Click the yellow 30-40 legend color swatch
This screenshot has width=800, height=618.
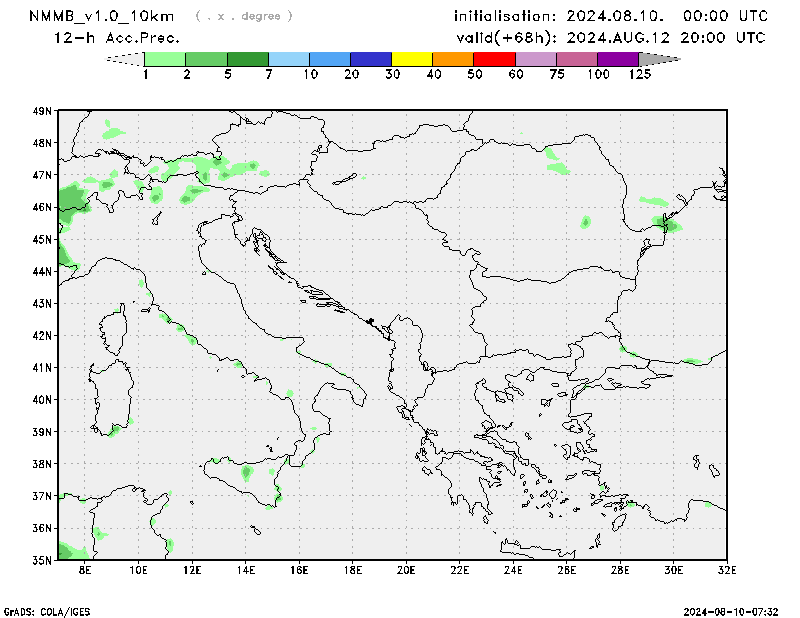click(x=412, y=59)
